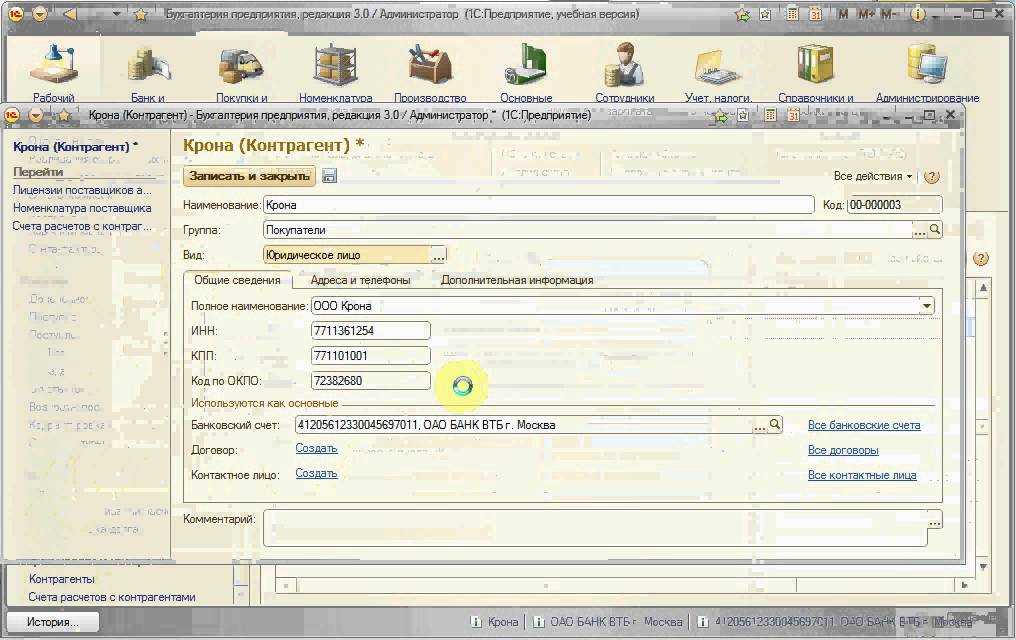
Task: Switch to the Дополнительная информация tab
Action: coord(517,280)
